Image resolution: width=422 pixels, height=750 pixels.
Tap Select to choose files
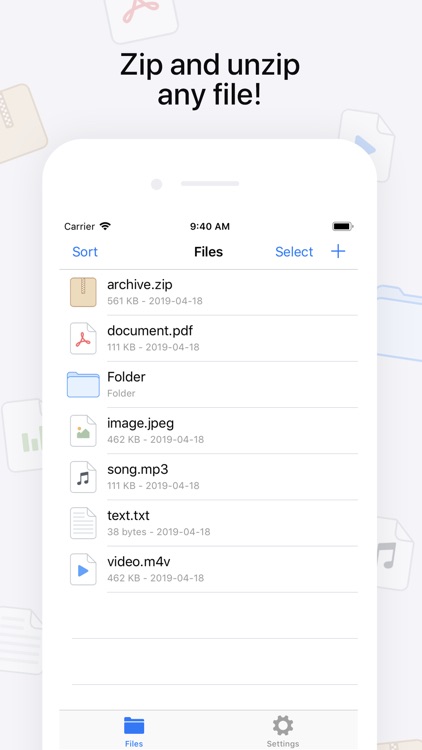(x=294, y=252)
